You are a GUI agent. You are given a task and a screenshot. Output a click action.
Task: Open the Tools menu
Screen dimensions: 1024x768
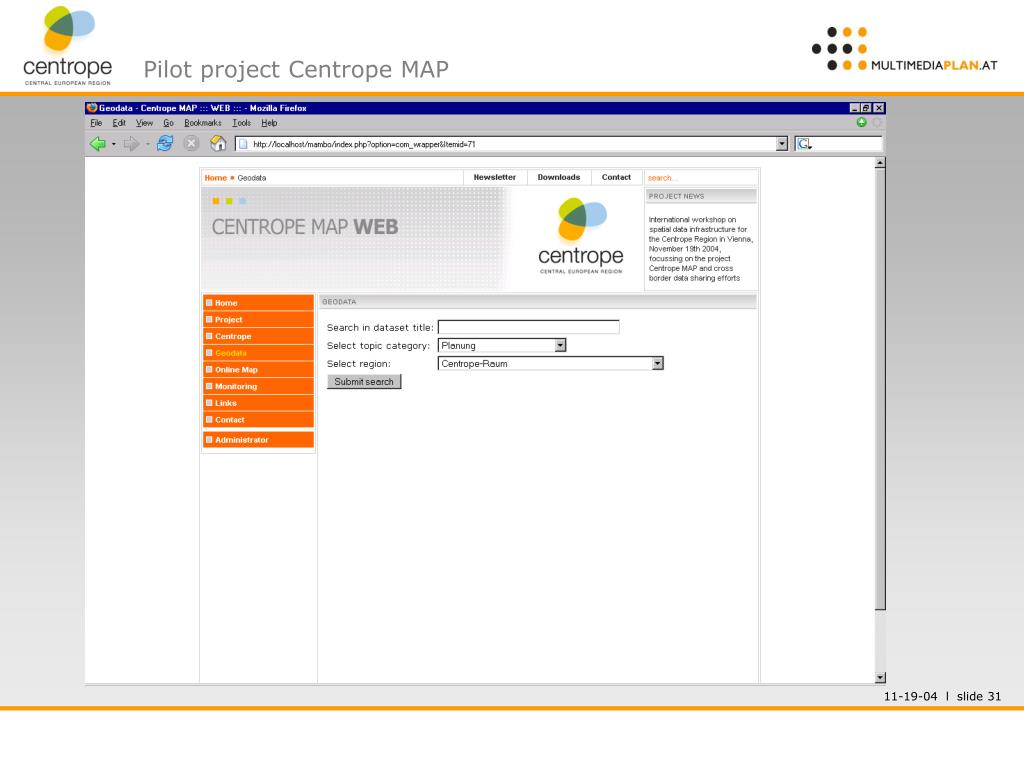coord(242,123)
